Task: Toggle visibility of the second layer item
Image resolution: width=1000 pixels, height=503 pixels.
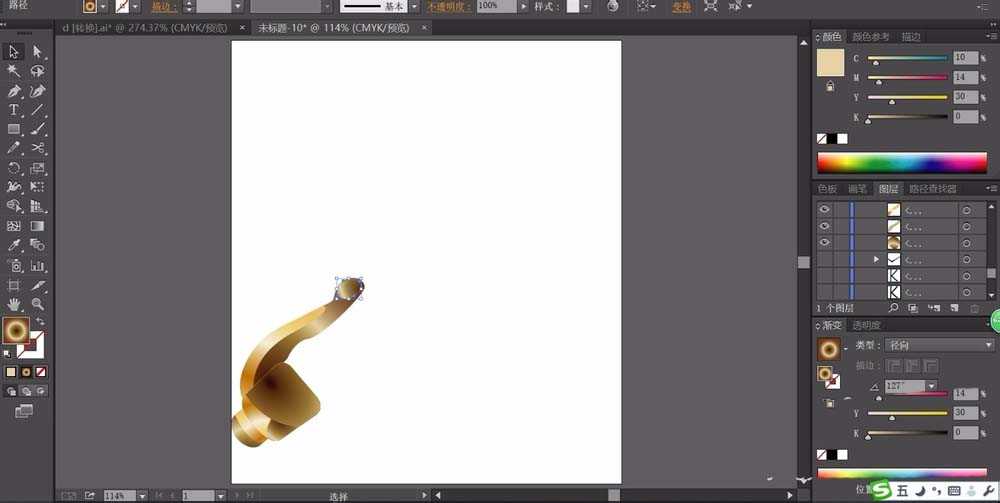Action: [x=825, y=226]
